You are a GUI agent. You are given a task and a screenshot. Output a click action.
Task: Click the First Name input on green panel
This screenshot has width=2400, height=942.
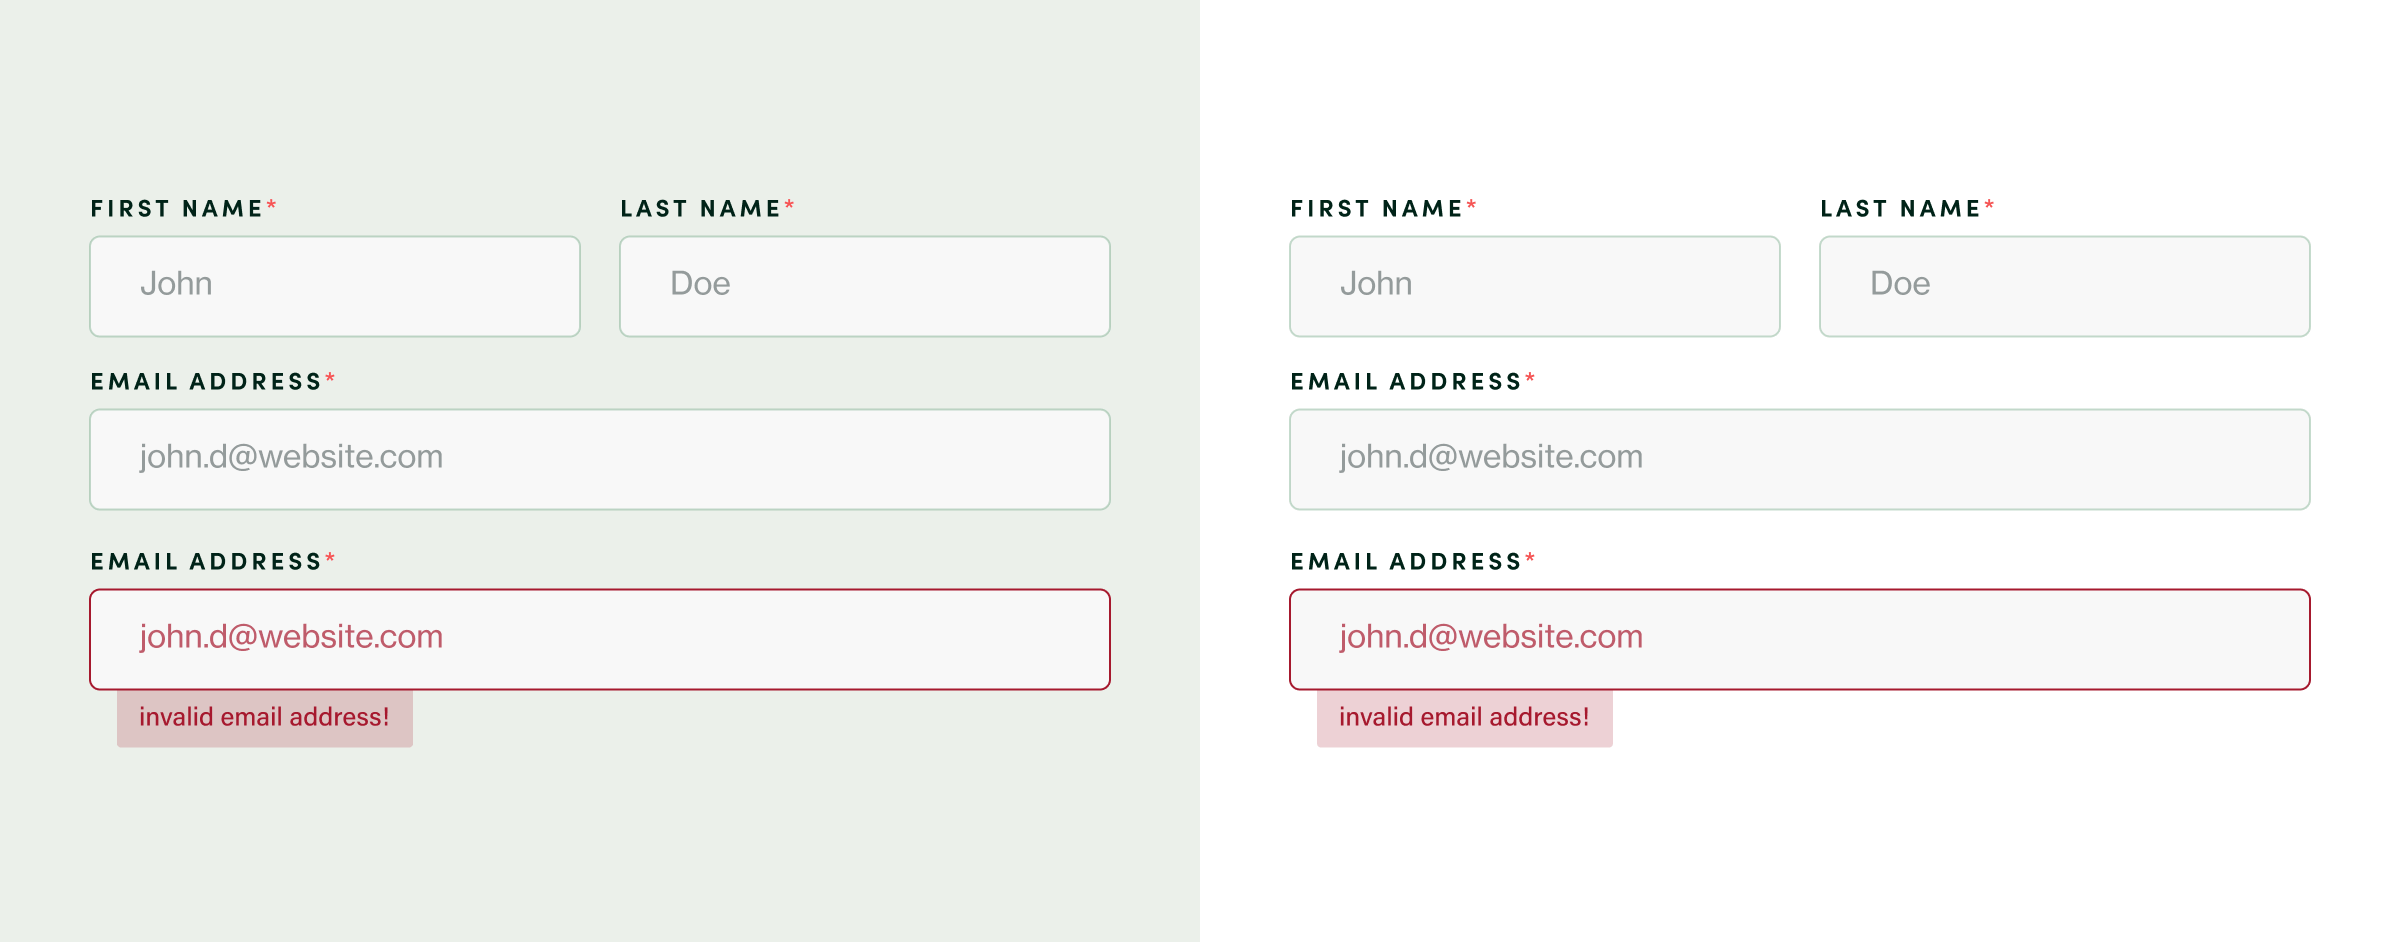335,286
